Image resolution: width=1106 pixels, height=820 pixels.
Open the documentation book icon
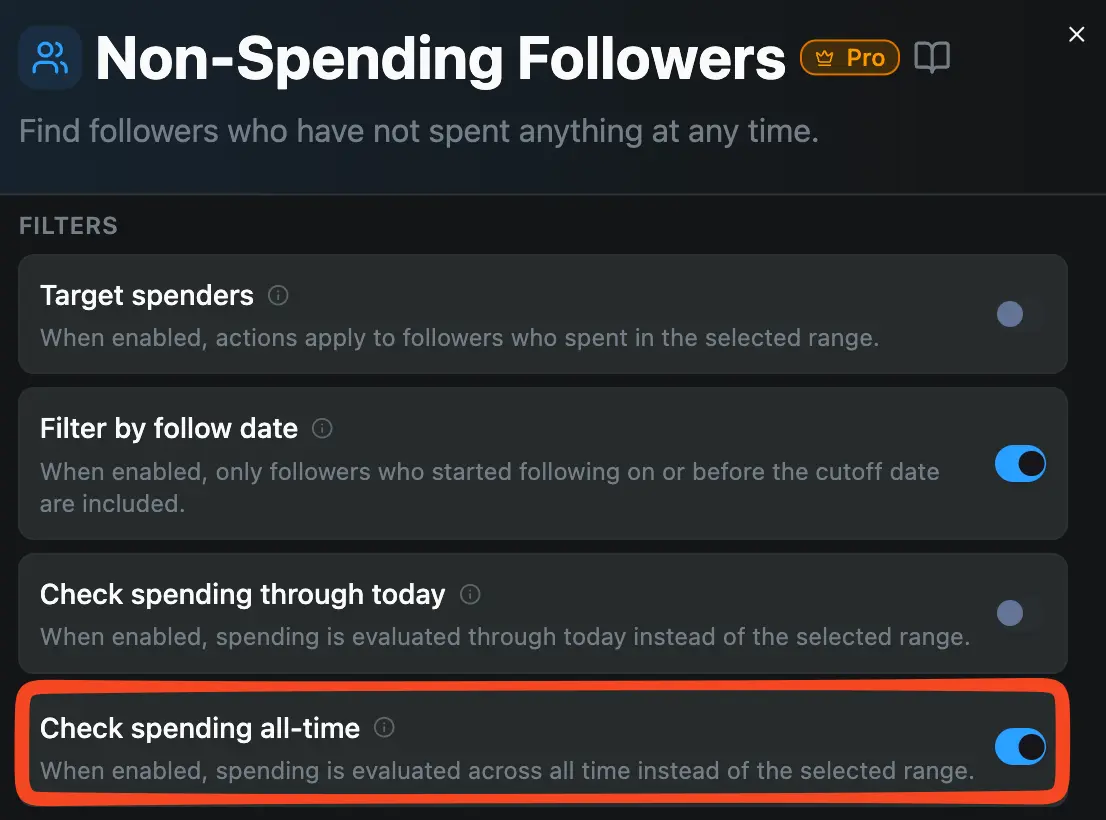point(932,57)
